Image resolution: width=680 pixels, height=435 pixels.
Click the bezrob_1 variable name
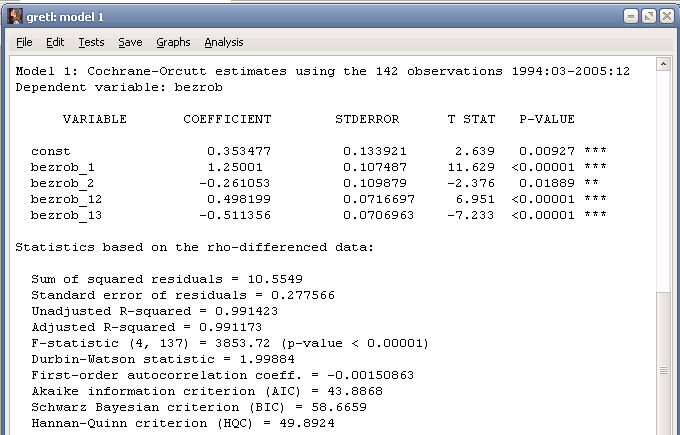click(x=62, y=167)
